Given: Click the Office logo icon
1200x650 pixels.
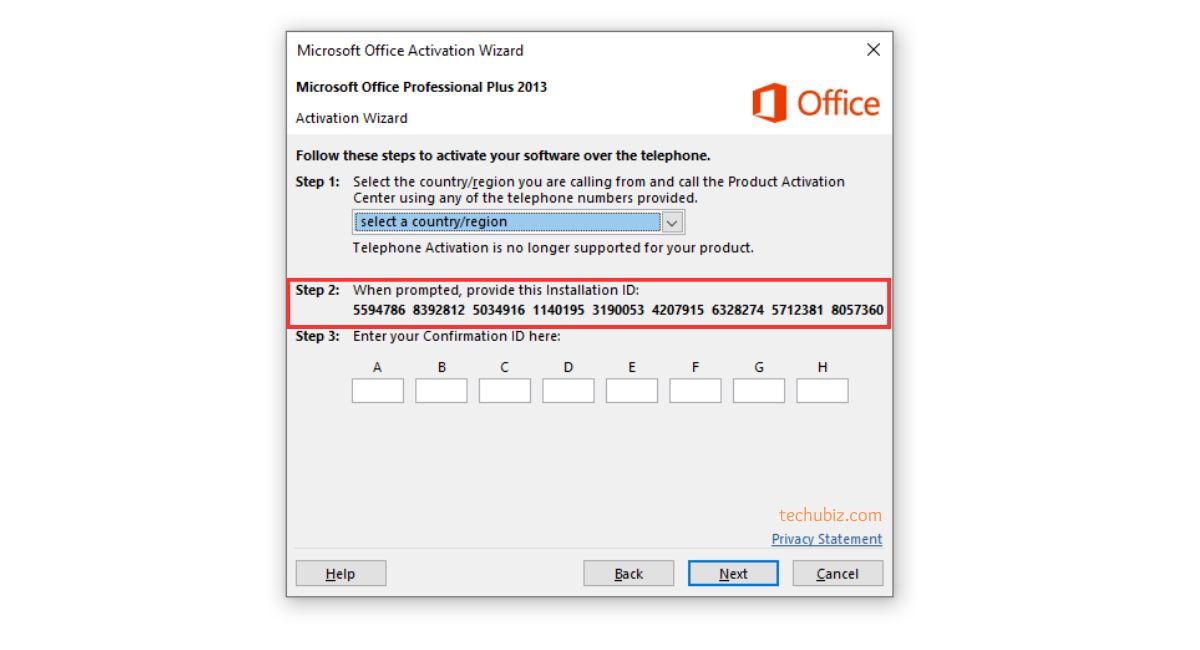Looking at the screenshot, I should click(x=769, y=104).
